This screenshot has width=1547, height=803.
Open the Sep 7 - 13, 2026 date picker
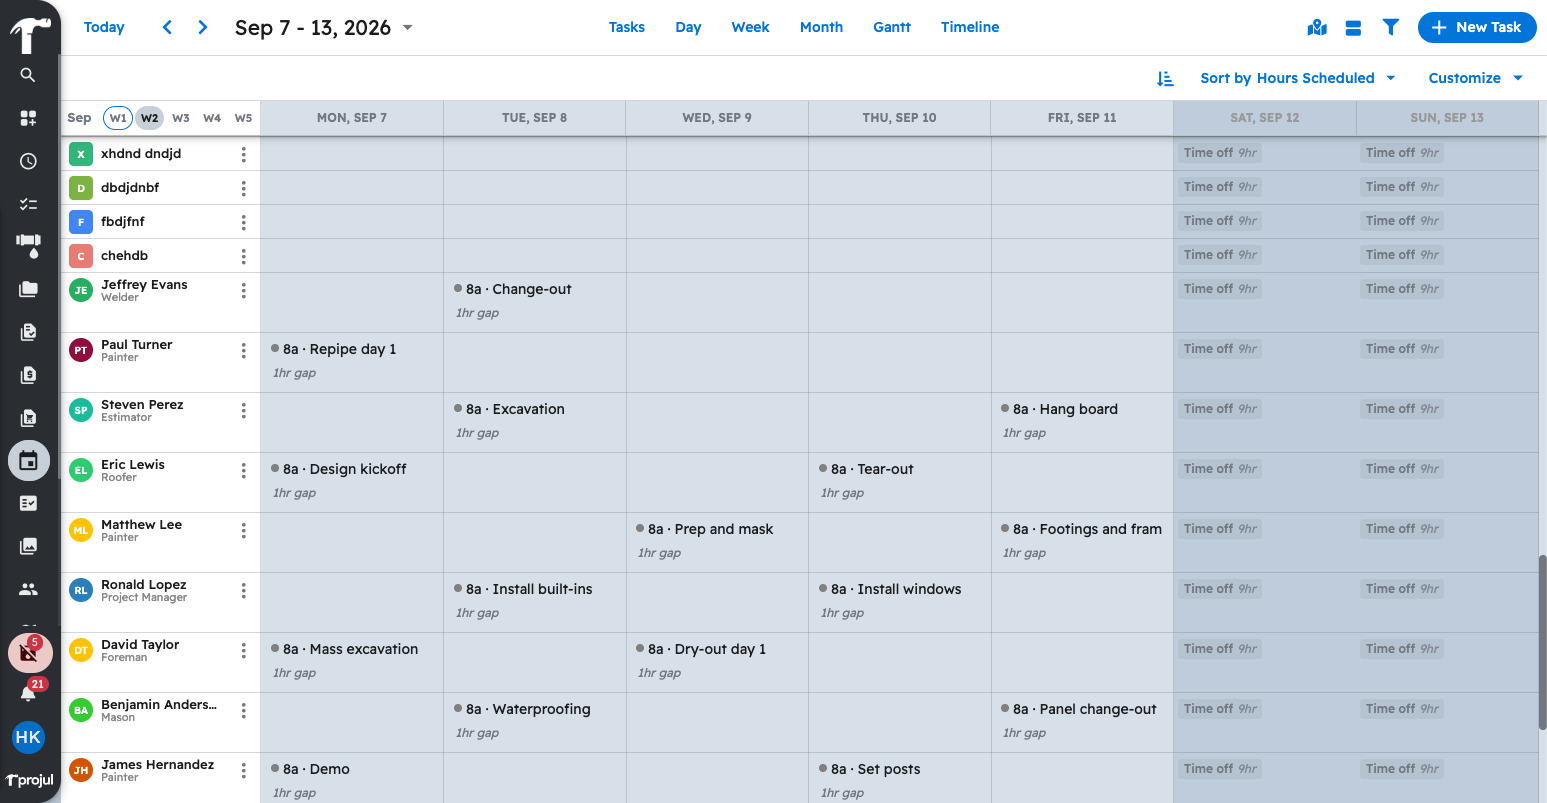pyautogui.click(x=324, y=28)
